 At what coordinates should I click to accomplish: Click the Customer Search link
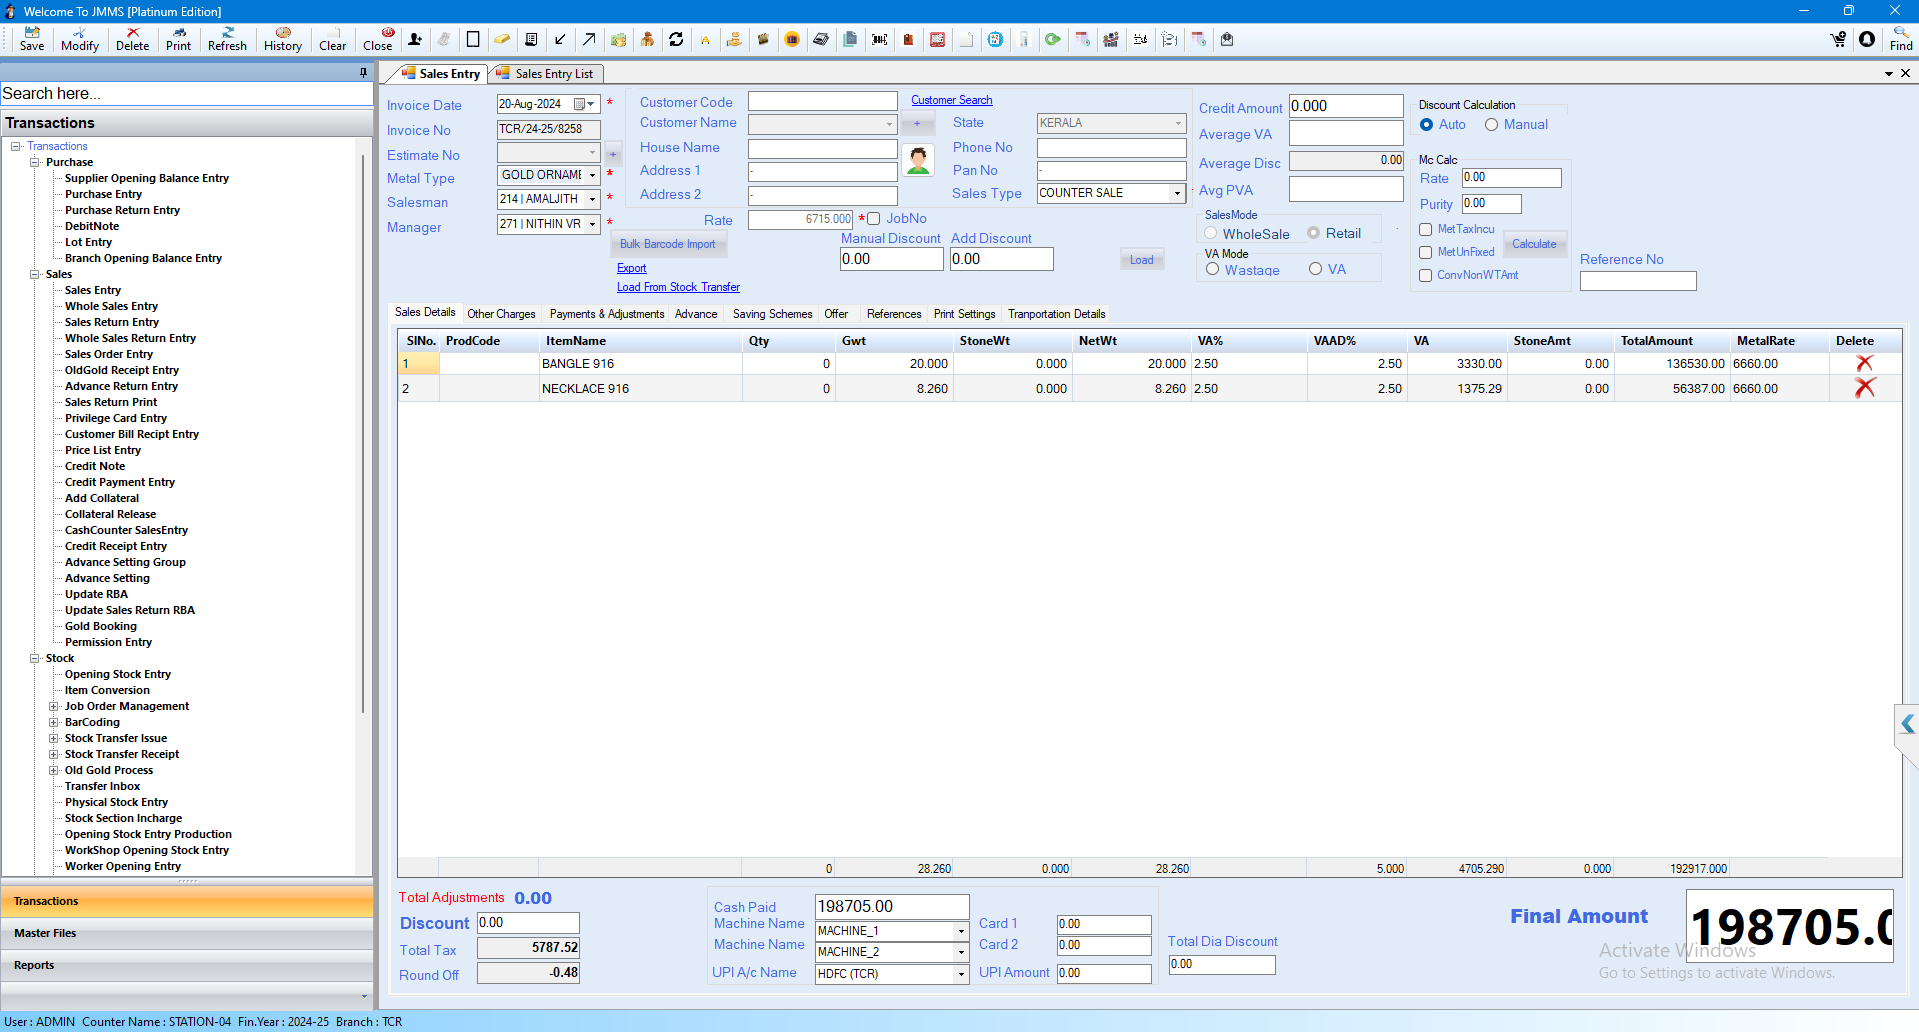(951, 100)
